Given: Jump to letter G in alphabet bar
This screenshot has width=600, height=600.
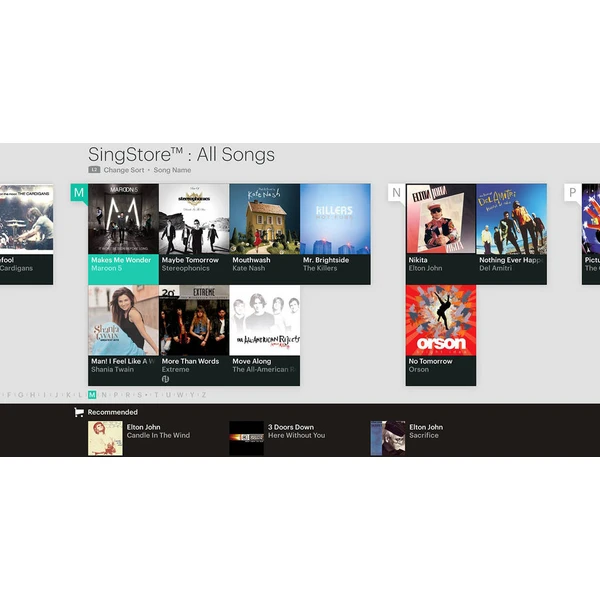Looking at the screenshot, I should point(21,395).
